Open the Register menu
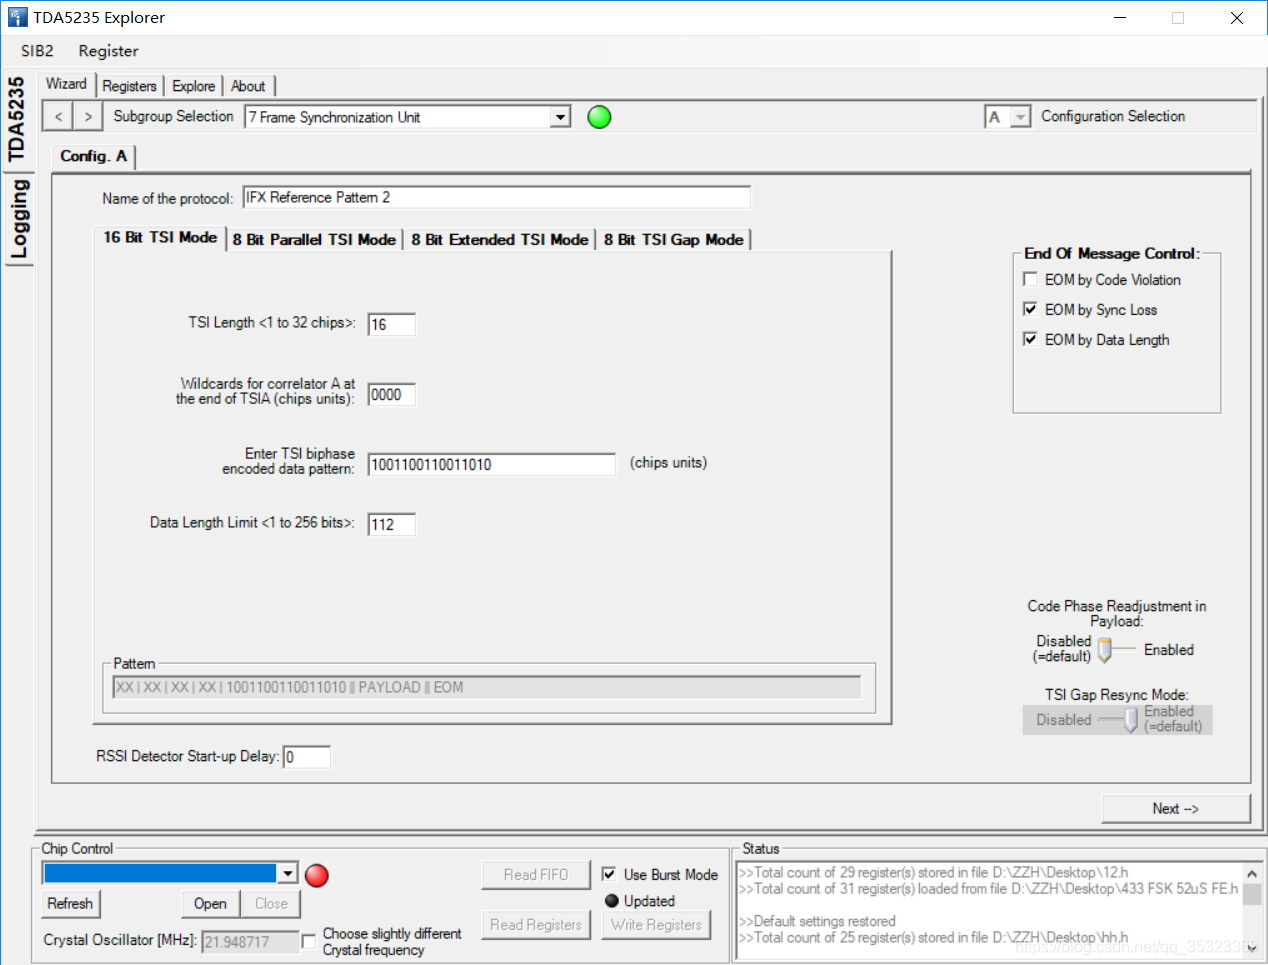This screenshot has height=965, width=1268. point(108,51)
